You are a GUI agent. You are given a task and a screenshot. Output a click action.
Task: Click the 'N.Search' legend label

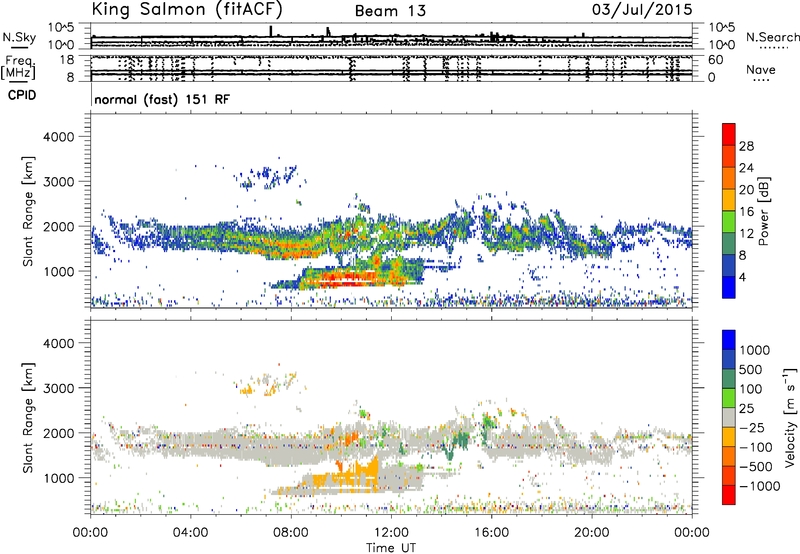coord(772,37)
